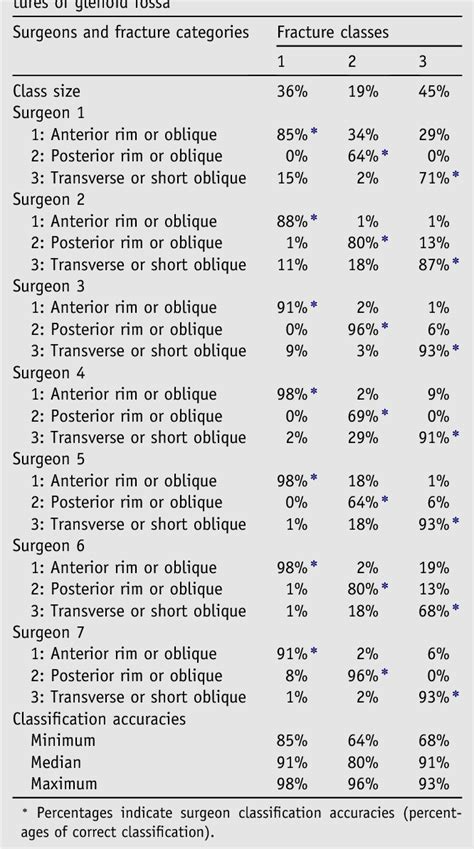
Task: Click the asterisk beside Surgeon 1's 71%
Action: pos(455,175)
